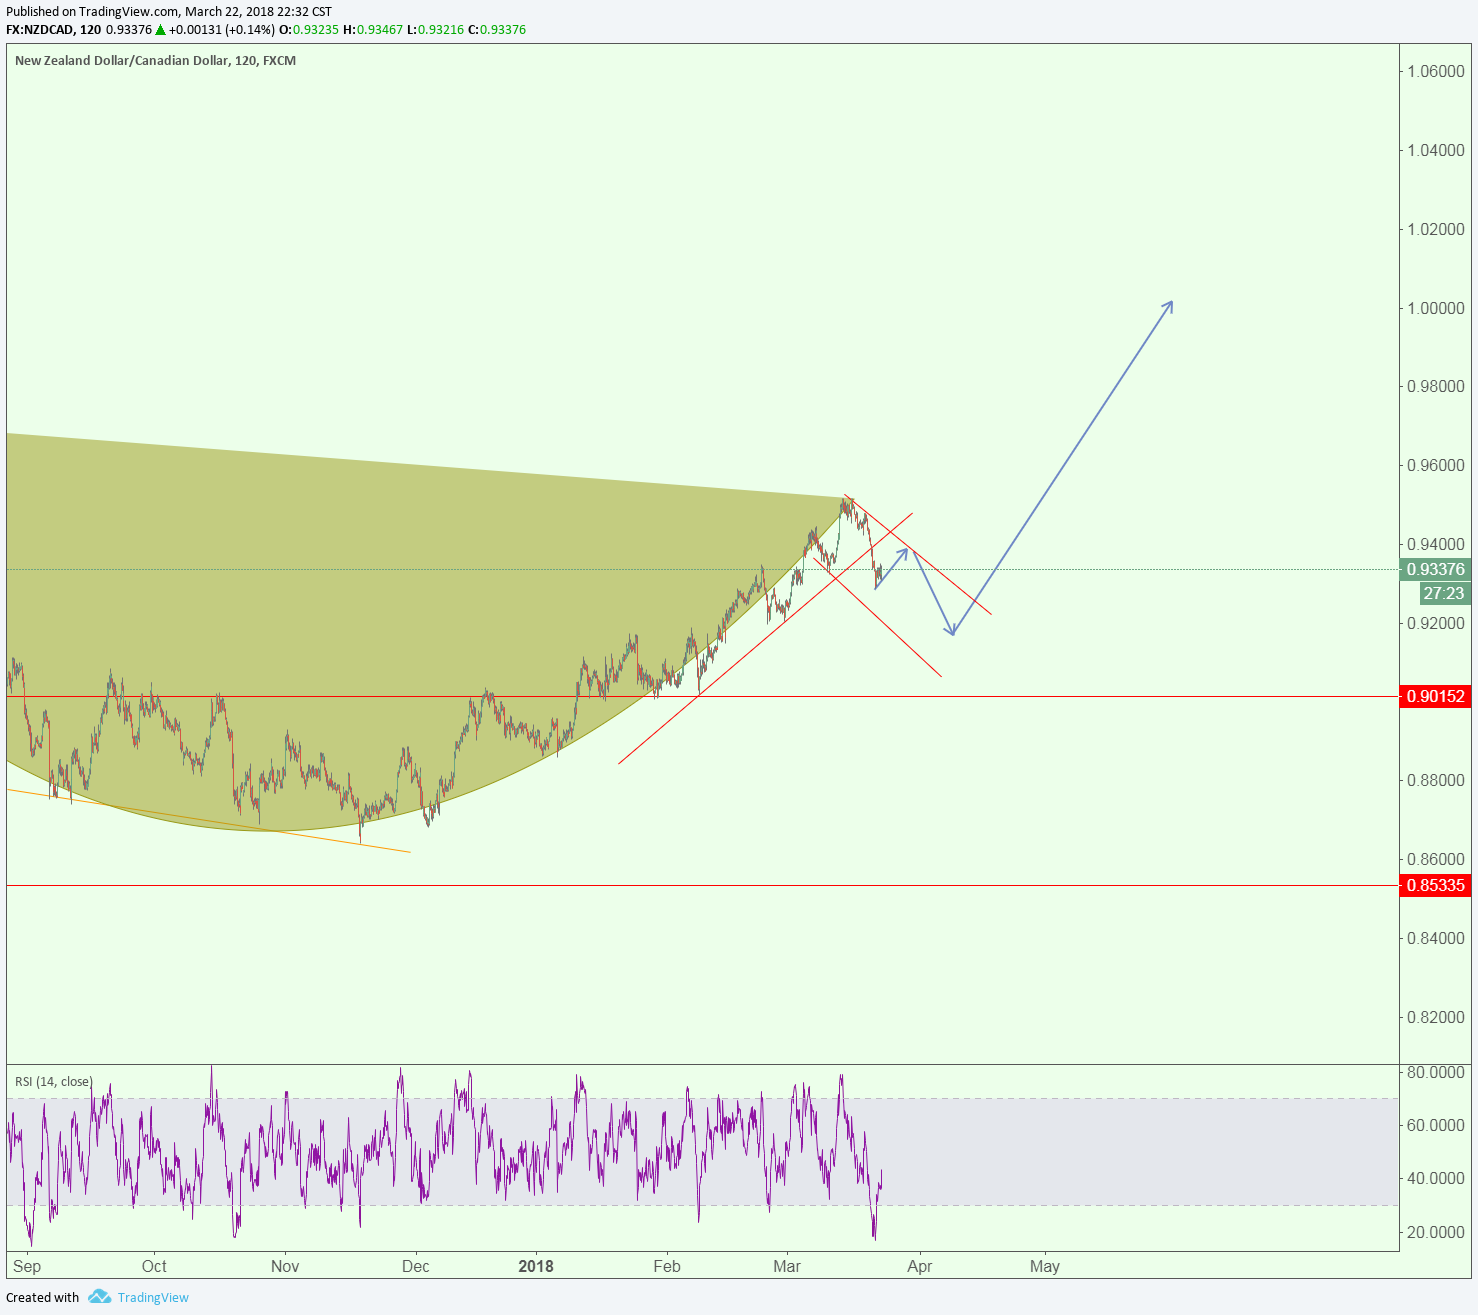Click the 'Created with' footer text
The height and width of the screenshot is (1315, 1478).
(42, 1298)
